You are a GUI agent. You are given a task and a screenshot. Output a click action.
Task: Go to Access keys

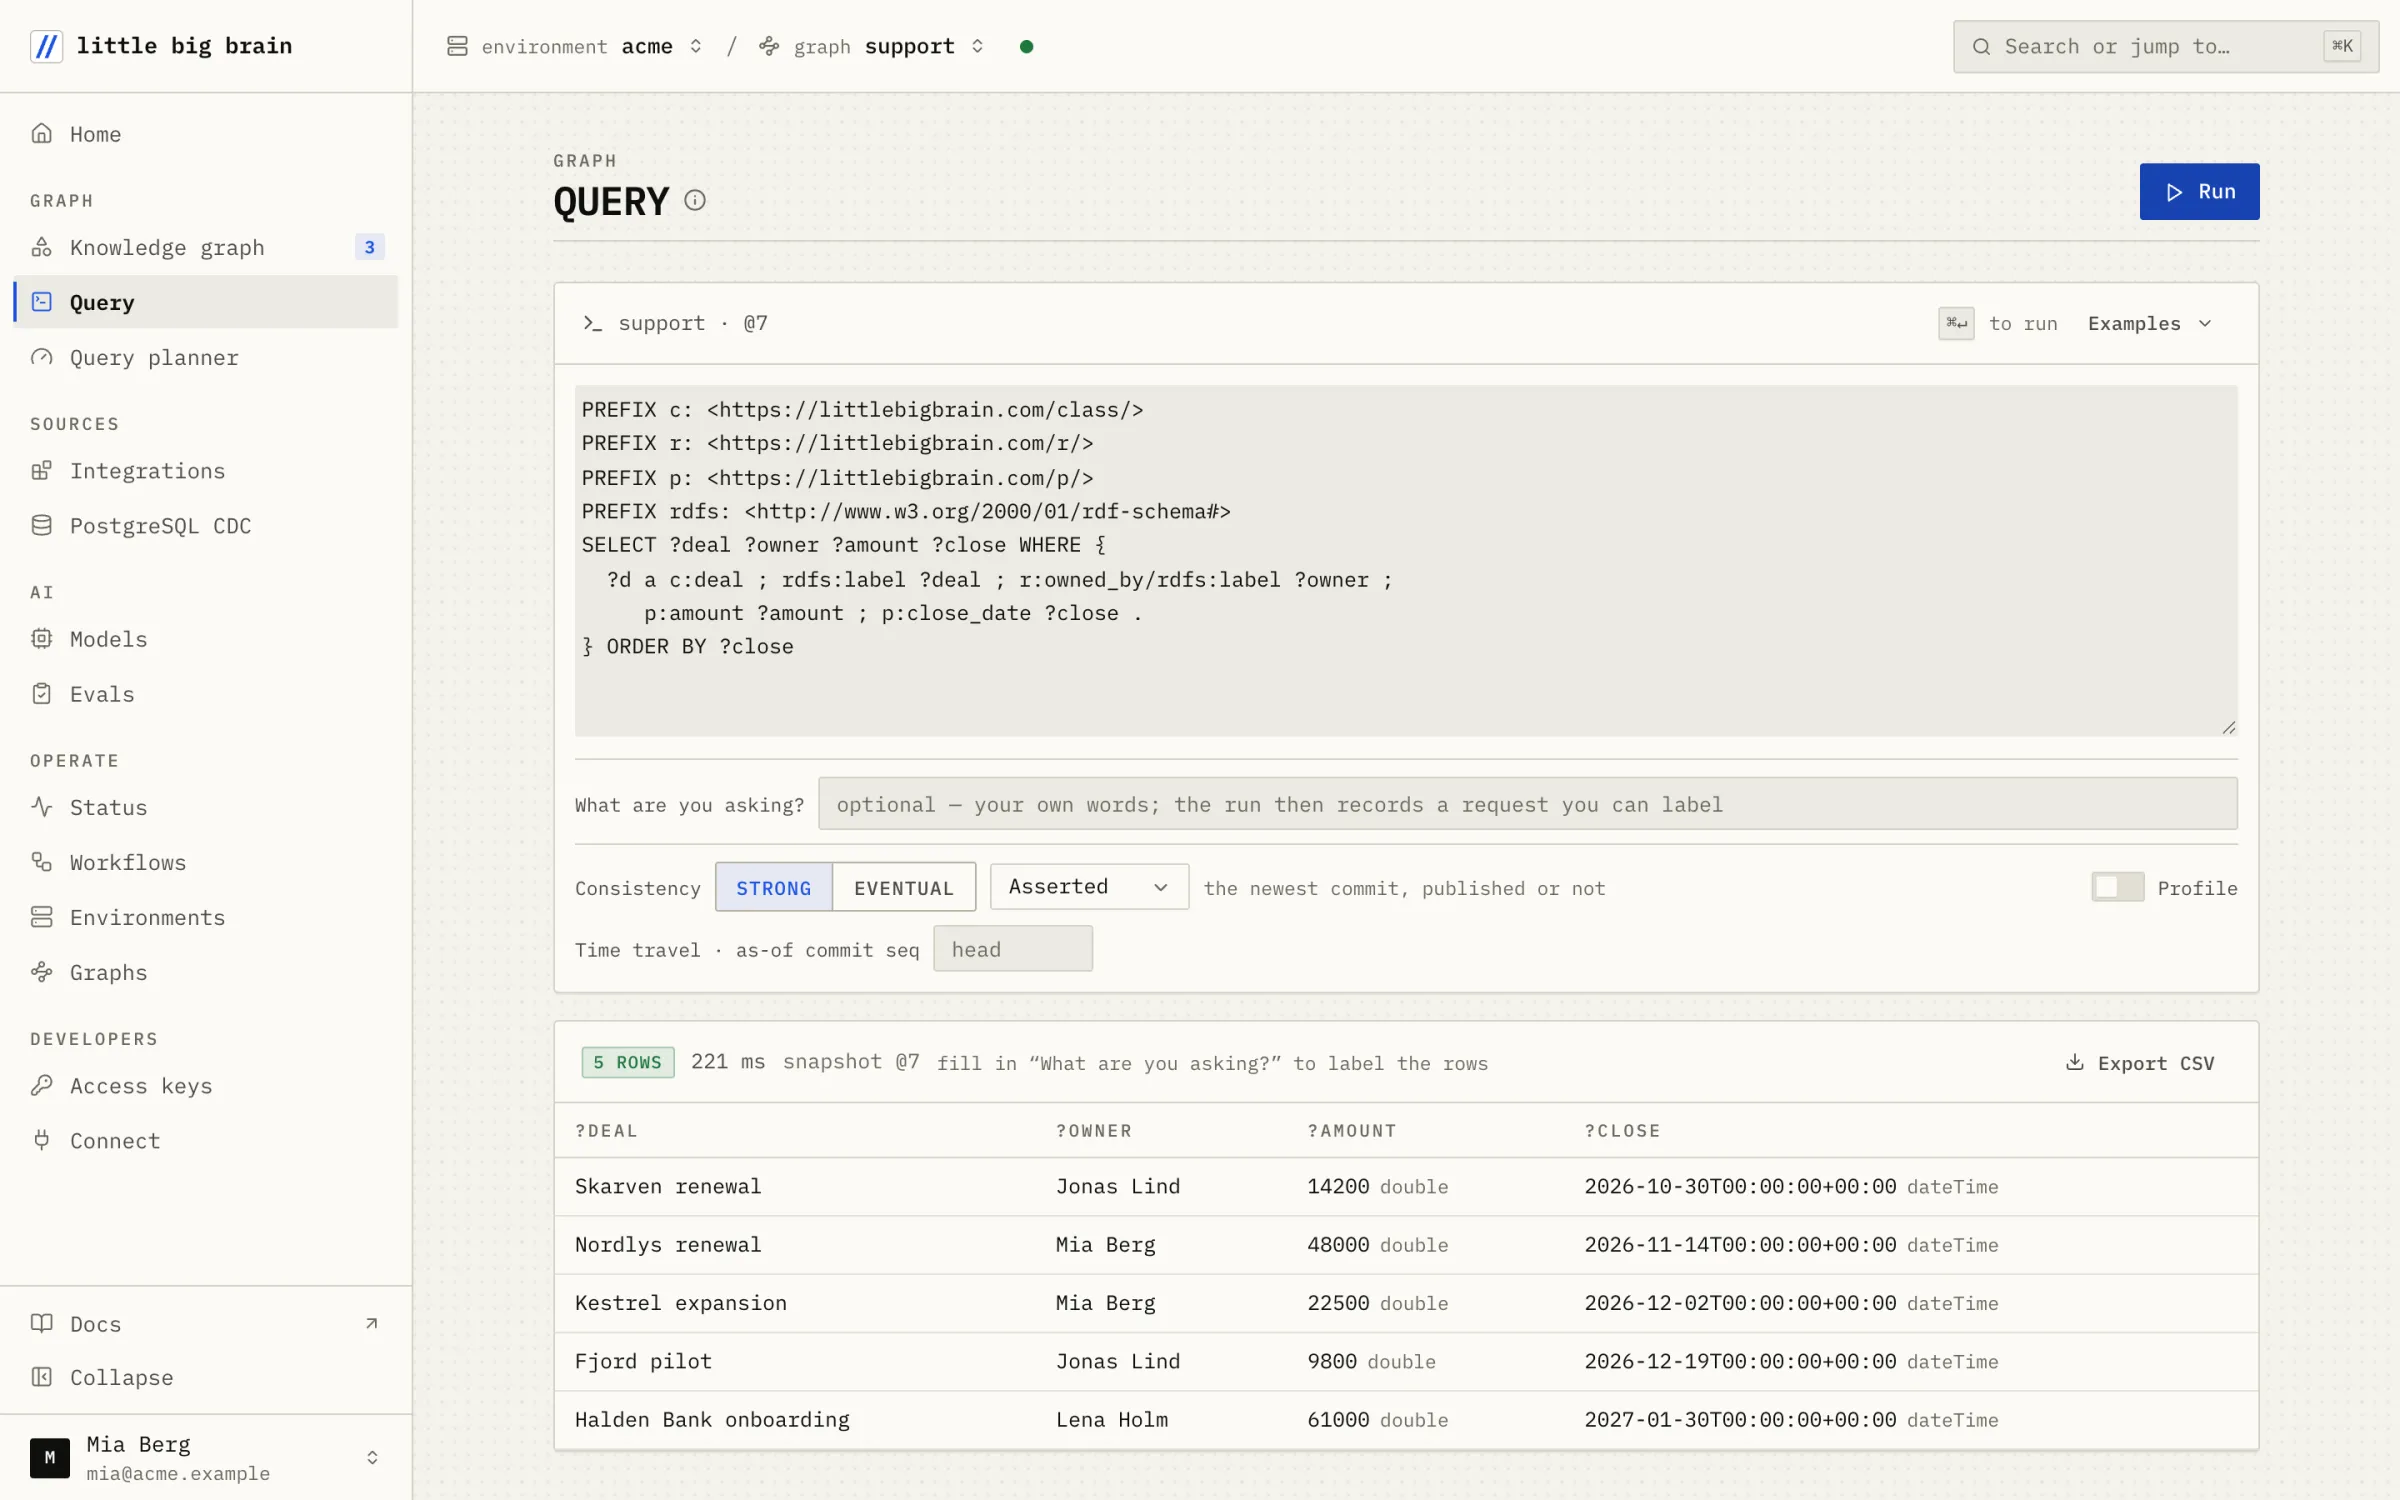206,1085
